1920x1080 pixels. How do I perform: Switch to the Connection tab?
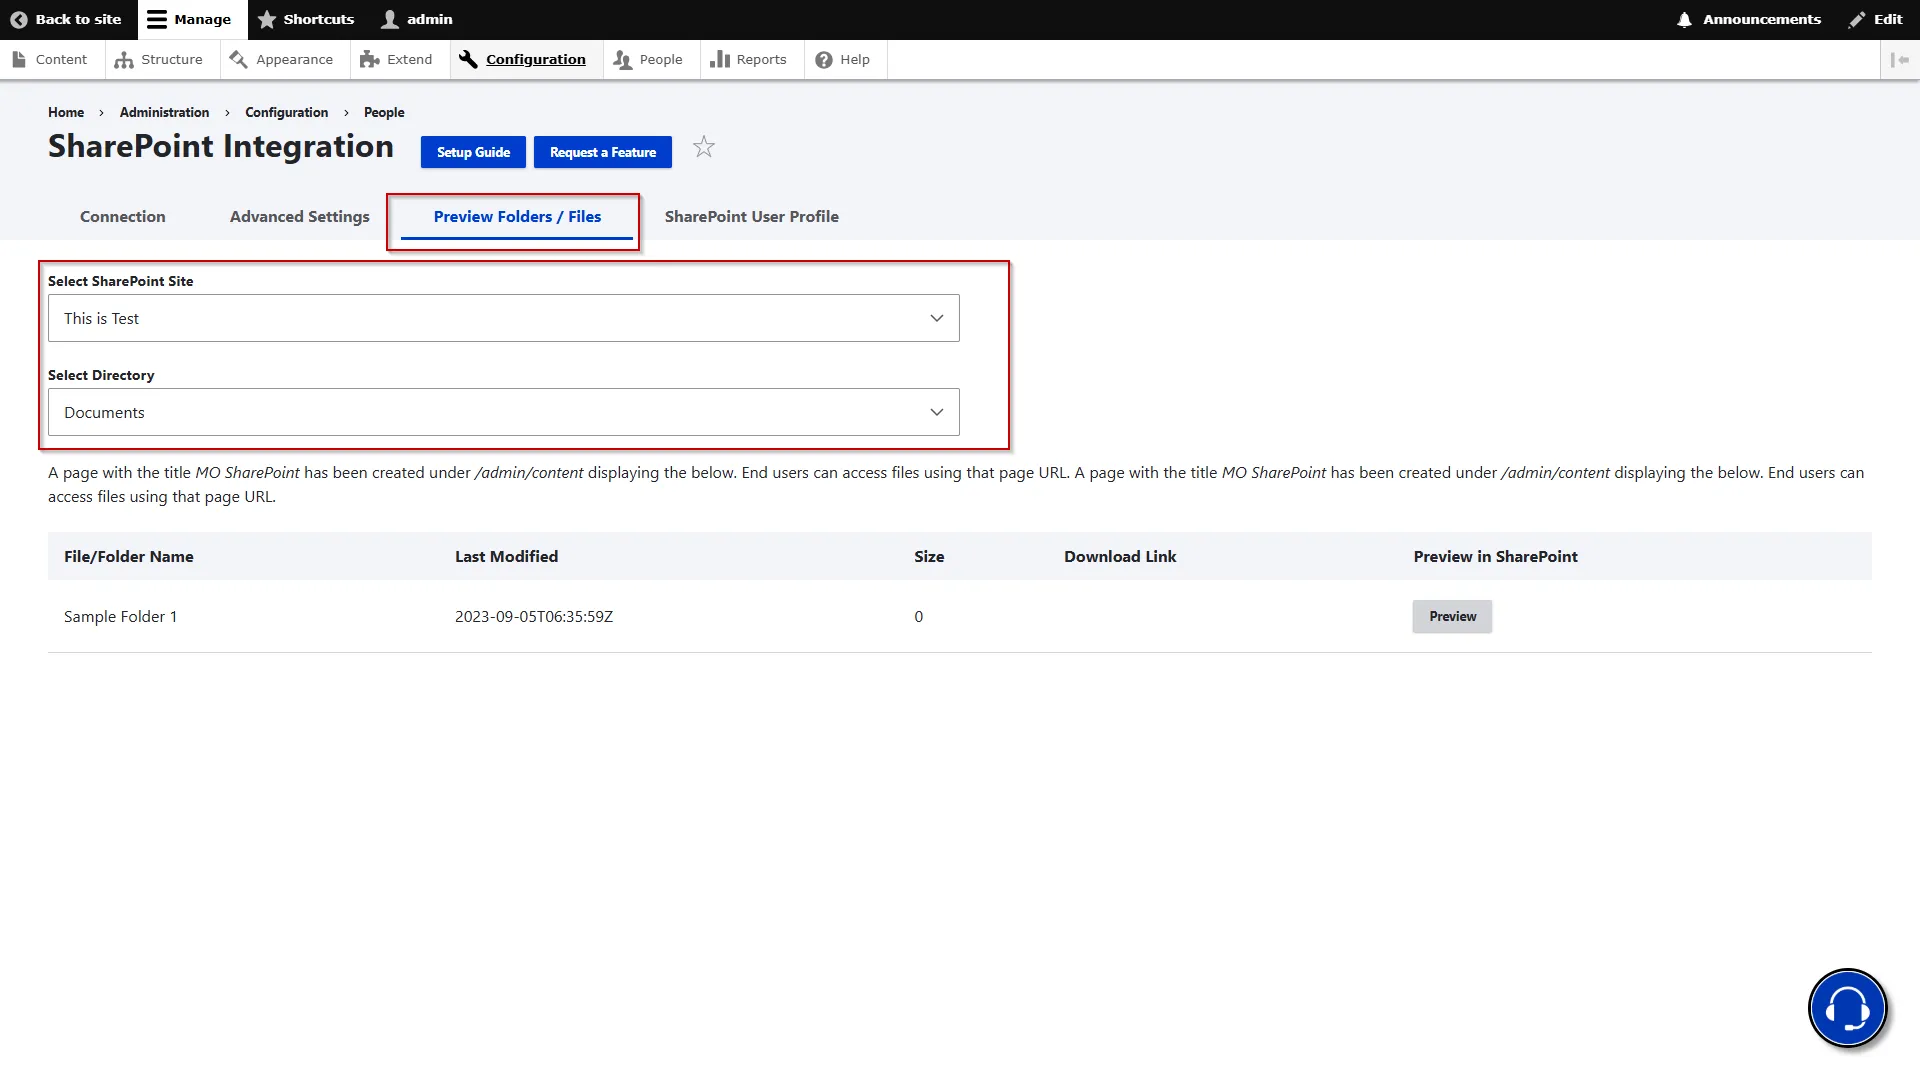[123, 216]
